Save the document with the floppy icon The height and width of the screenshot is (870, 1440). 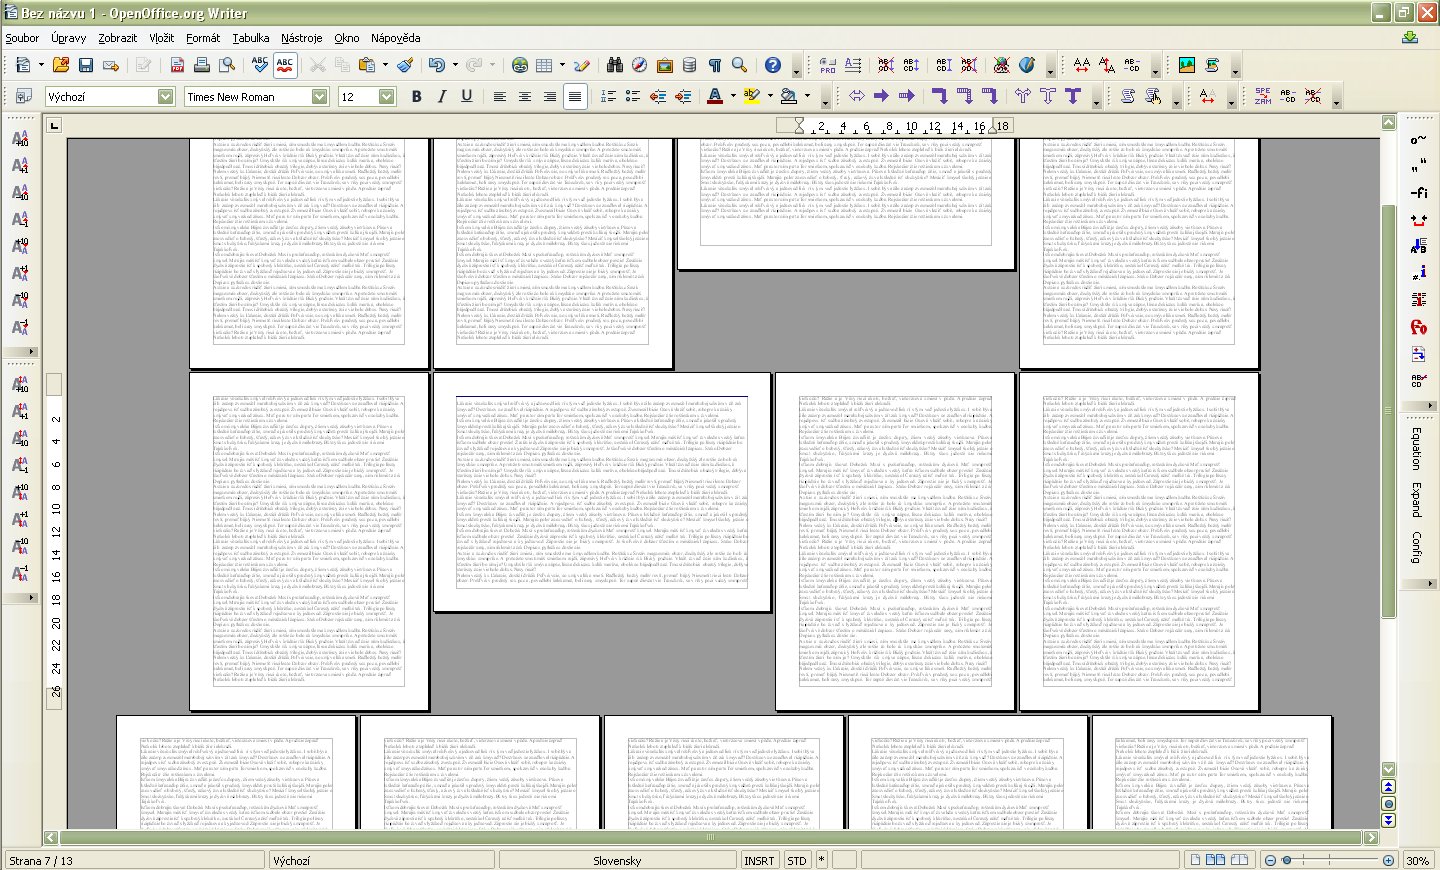click(x=86, y=65)
